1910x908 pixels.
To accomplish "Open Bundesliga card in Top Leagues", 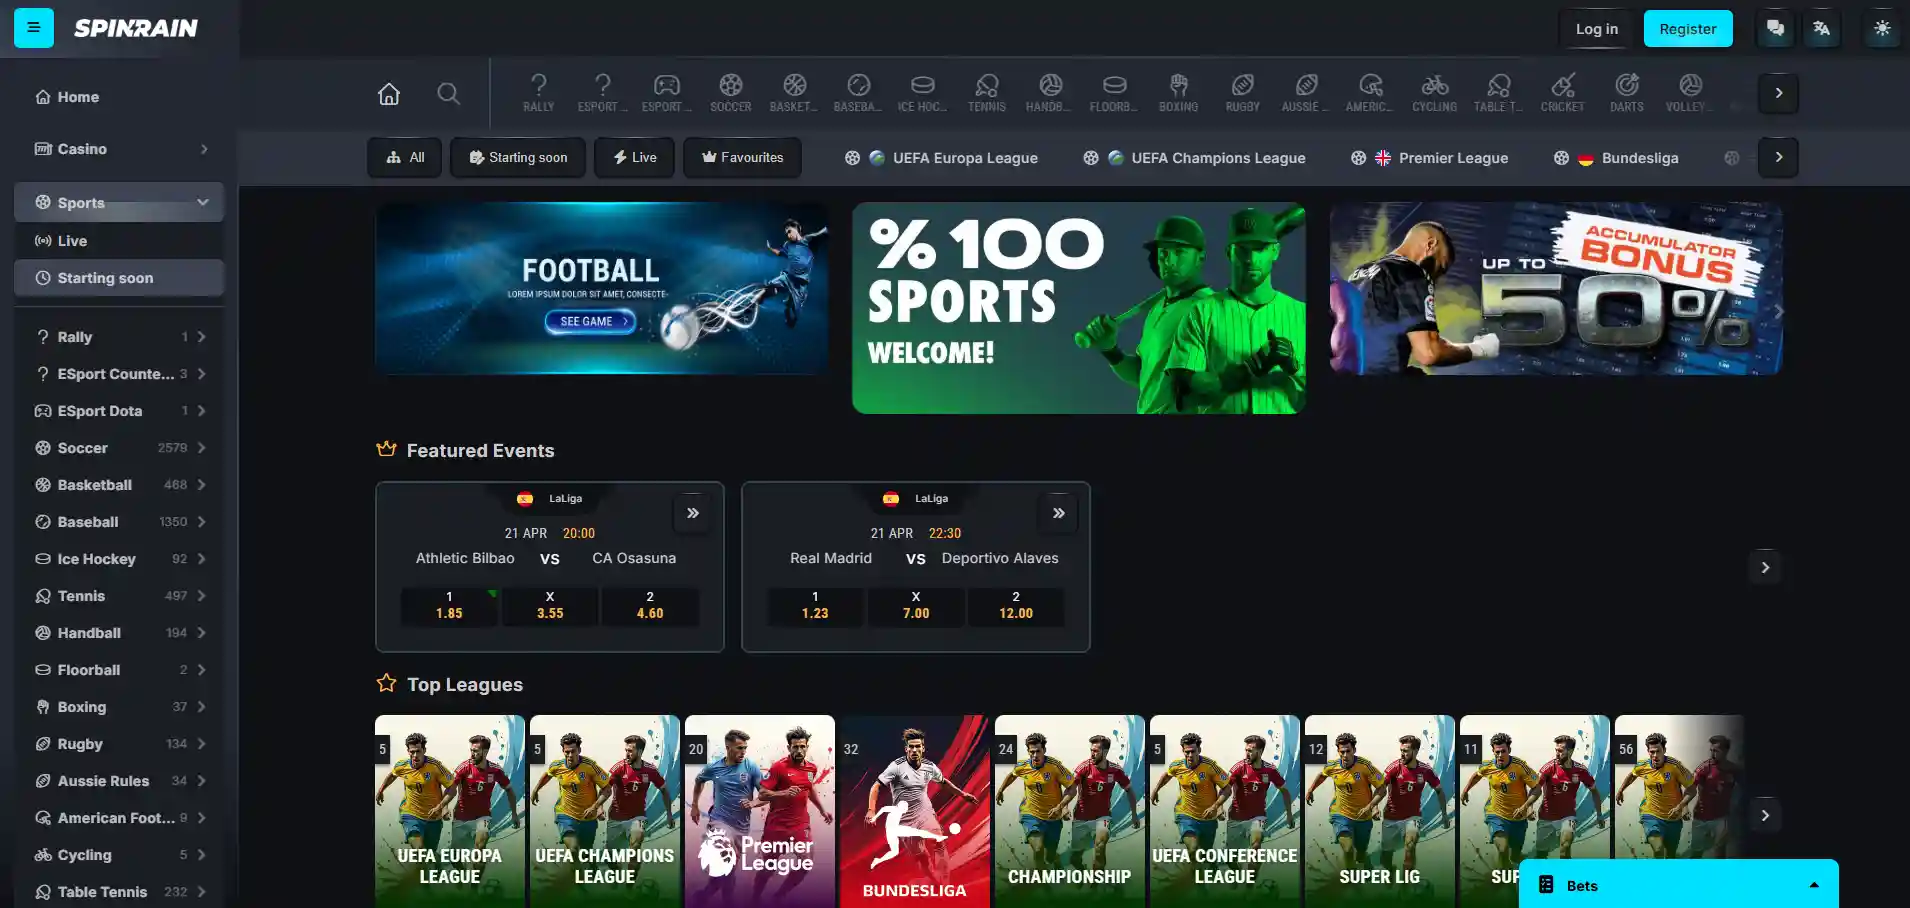I will pyautogui.click(x=915, y=811).
